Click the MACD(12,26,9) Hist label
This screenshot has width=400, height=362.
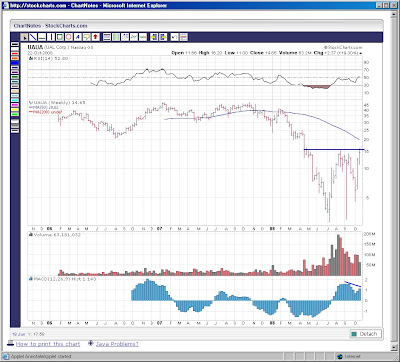pos(62,279)
